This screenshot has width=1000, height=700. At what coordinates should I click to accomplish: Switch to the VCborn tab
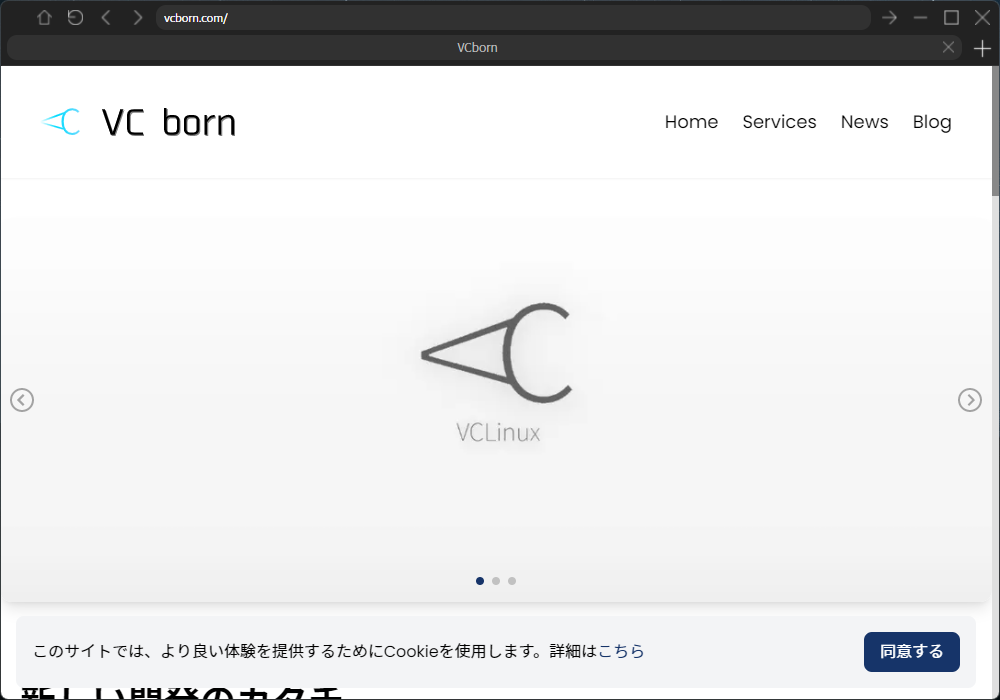(477, 47)
